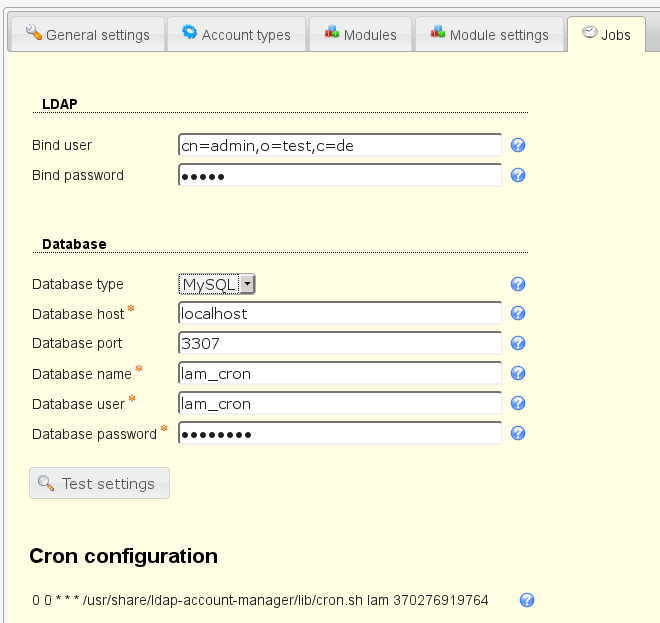
Task: Click help icon beside Database user
Action: (x=518, y=404)
